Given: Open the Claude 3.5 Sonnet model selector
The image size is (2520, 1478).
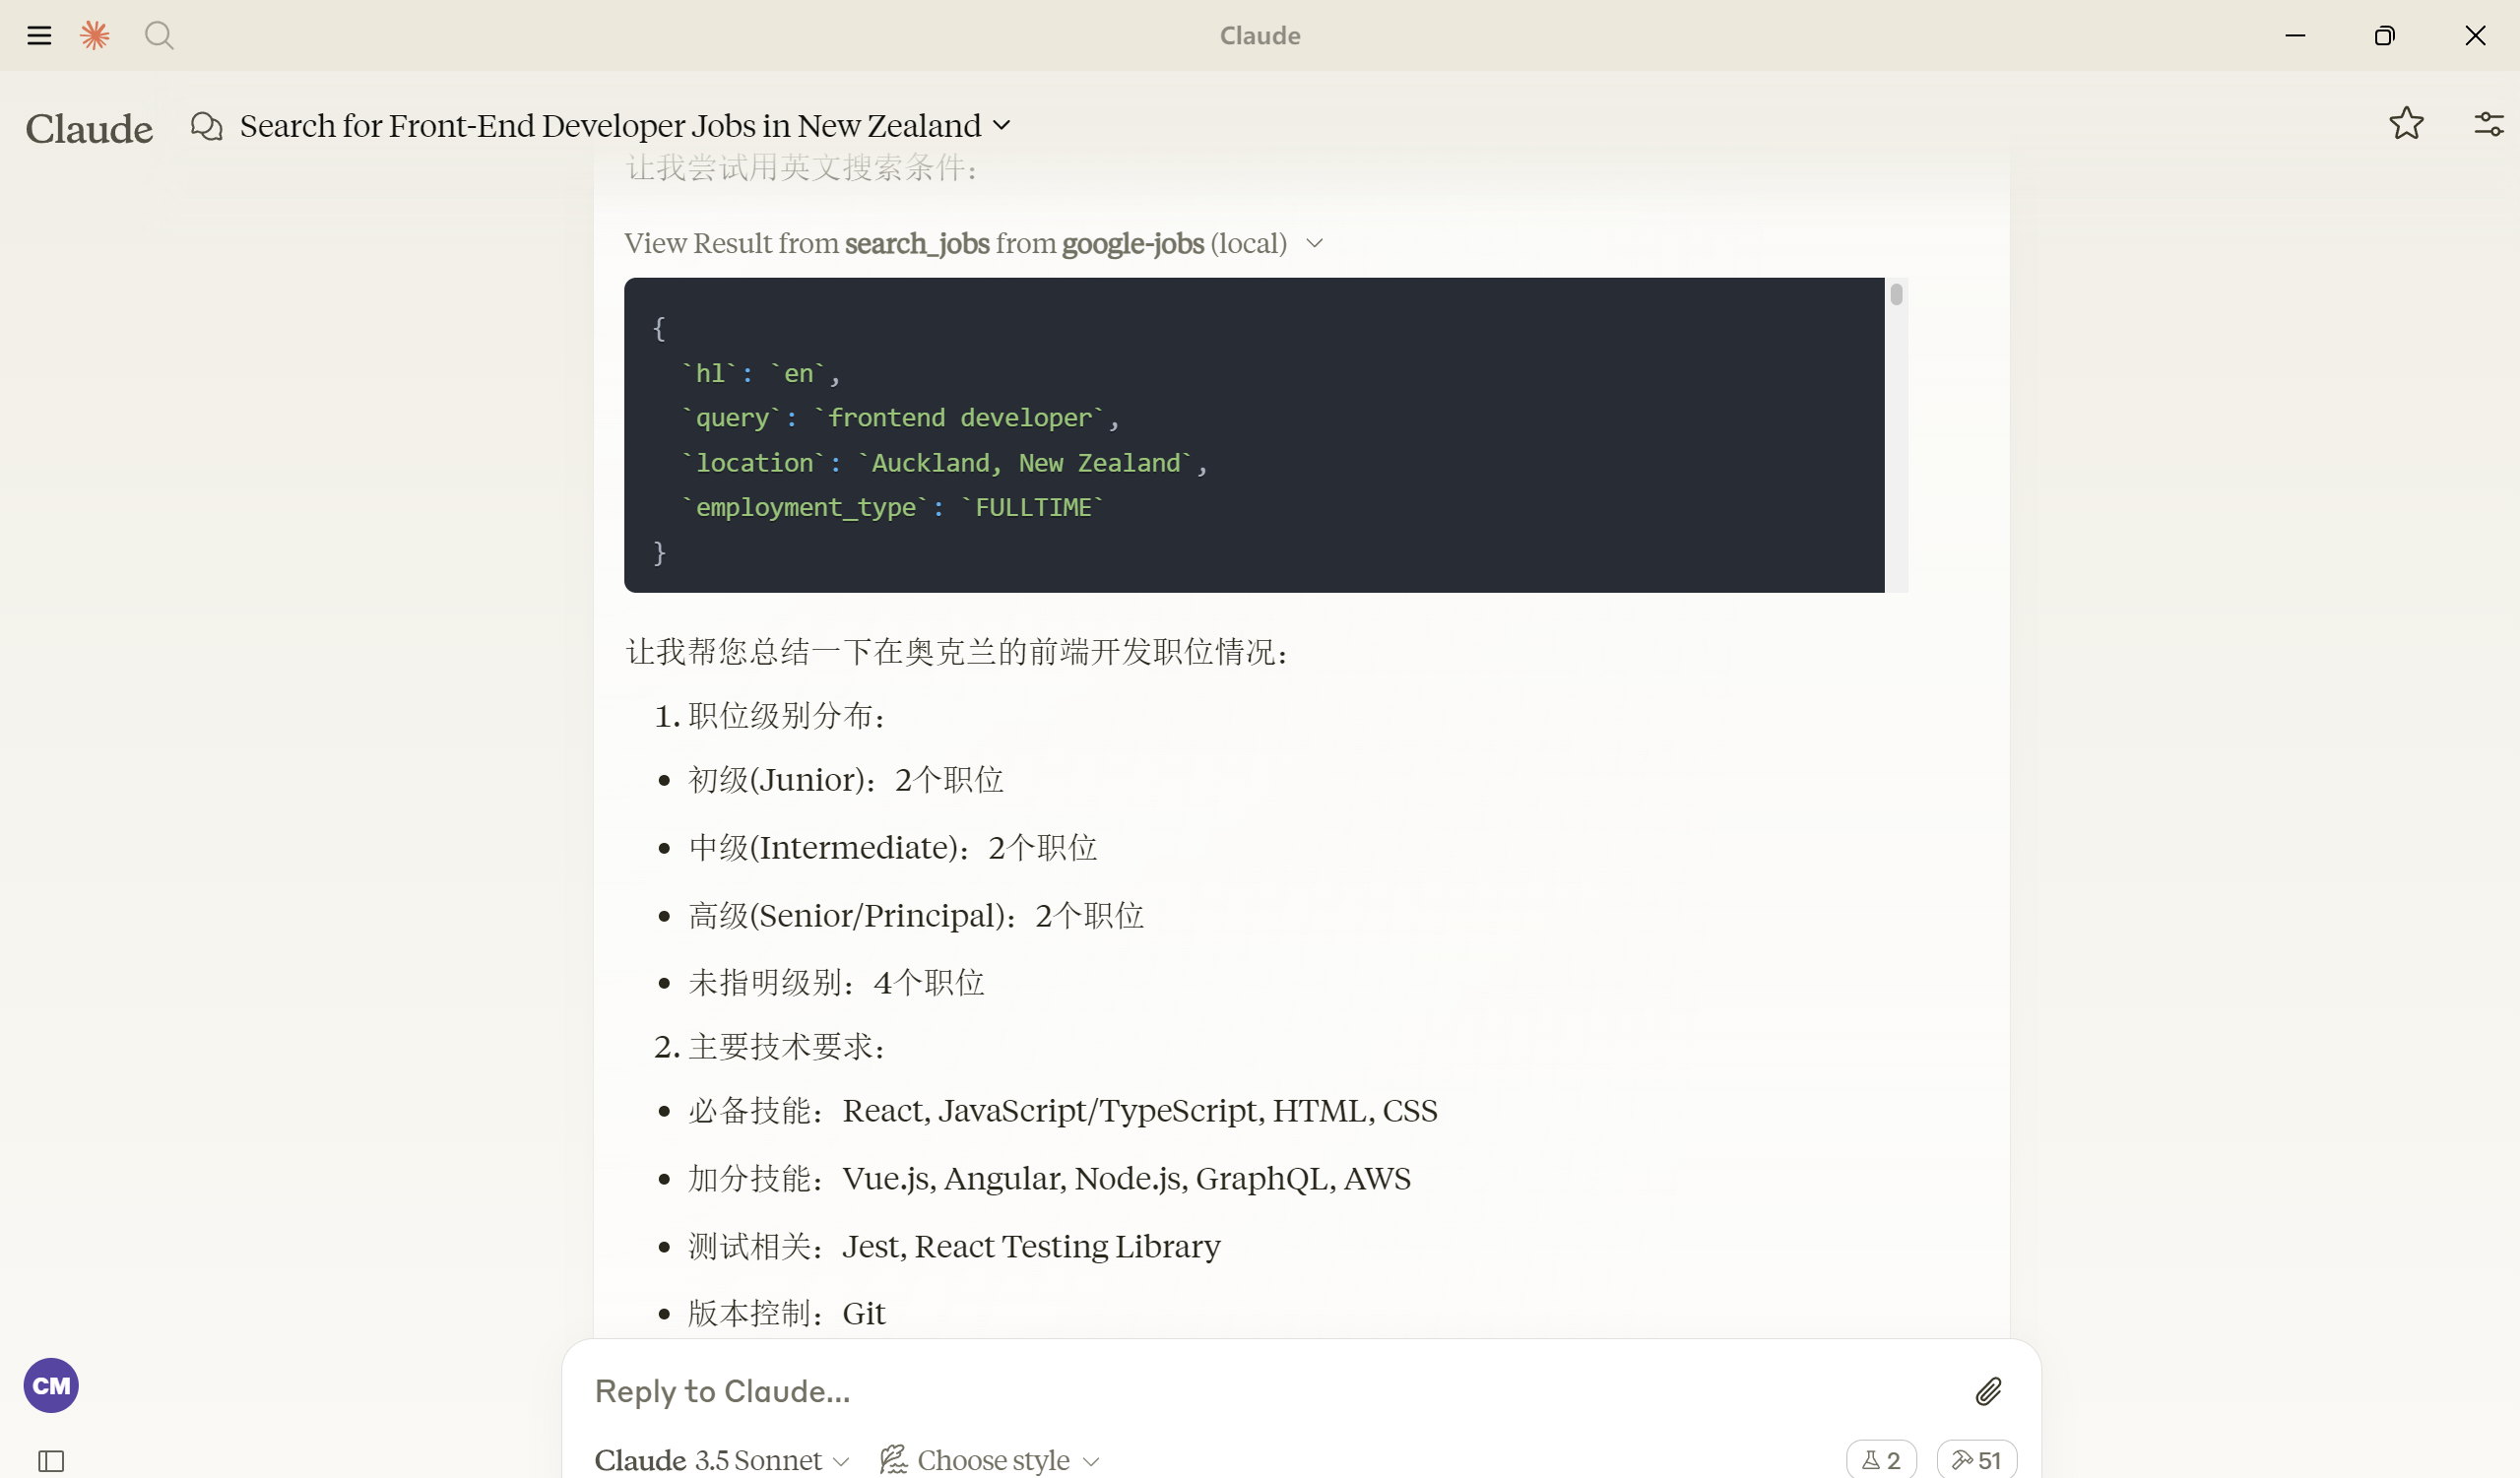Looking at the screenshot, I should pyautogui.click(x=721, y=1460).
